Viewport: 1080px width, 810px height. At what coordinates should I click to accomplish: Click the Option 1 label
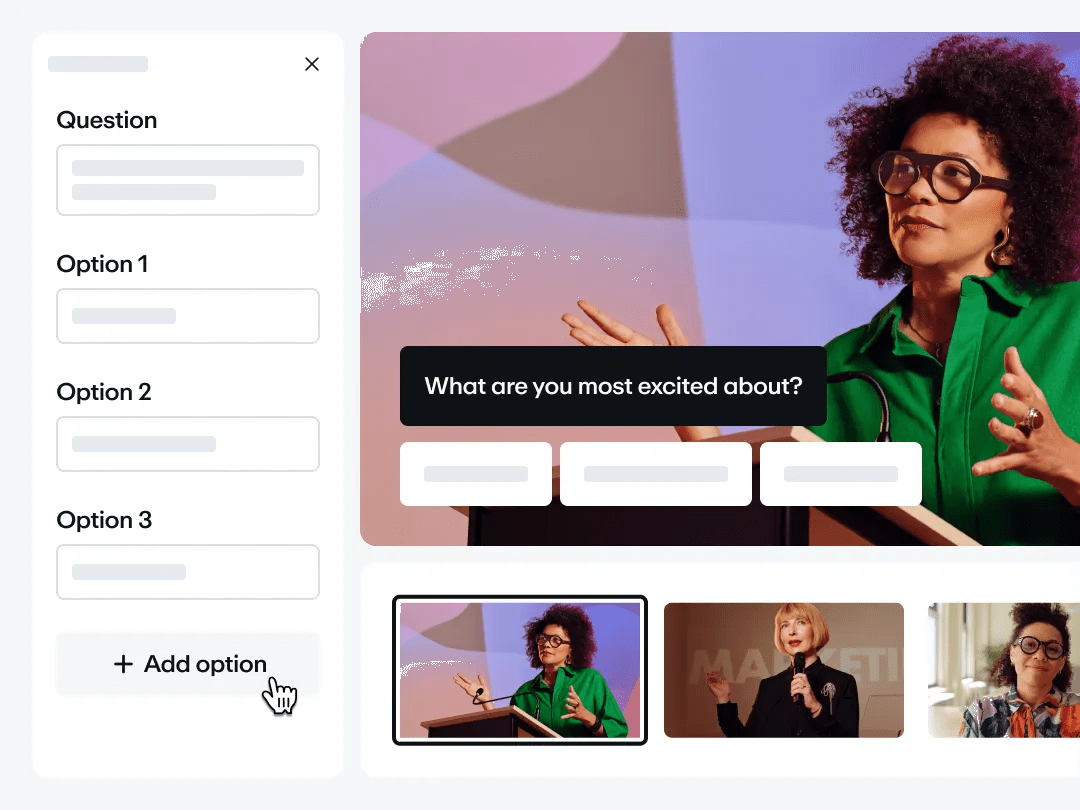click(102, 264)
